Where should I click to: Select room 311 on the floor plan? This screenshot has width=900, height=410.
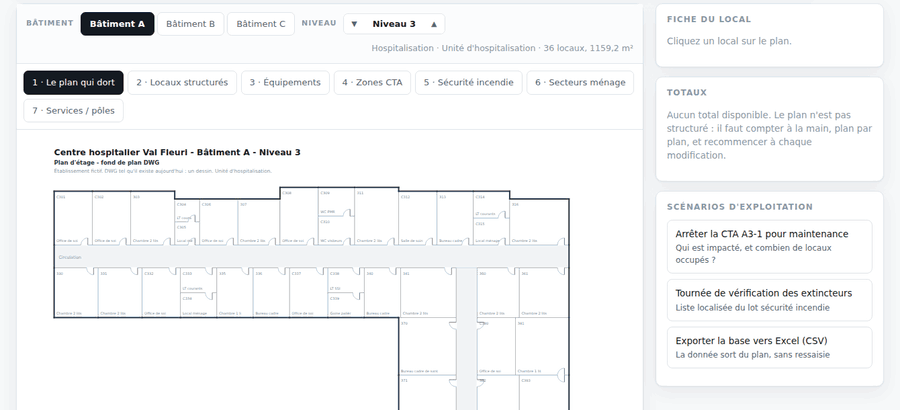tap(377, 216)
